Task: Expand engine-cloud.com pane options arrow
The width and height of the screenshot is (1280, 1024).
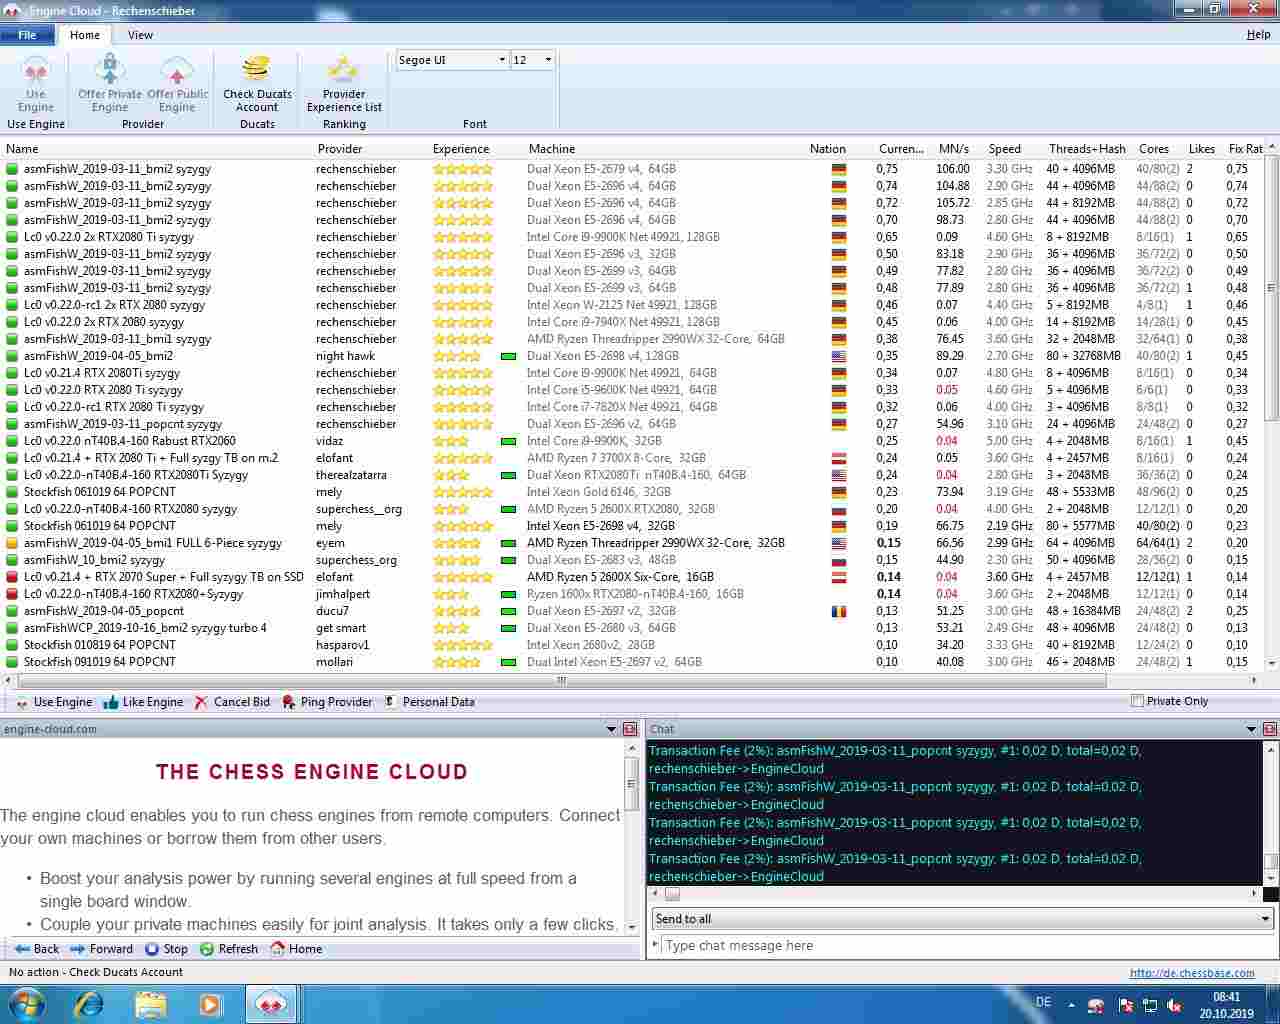Action: (x=611, y=729)
